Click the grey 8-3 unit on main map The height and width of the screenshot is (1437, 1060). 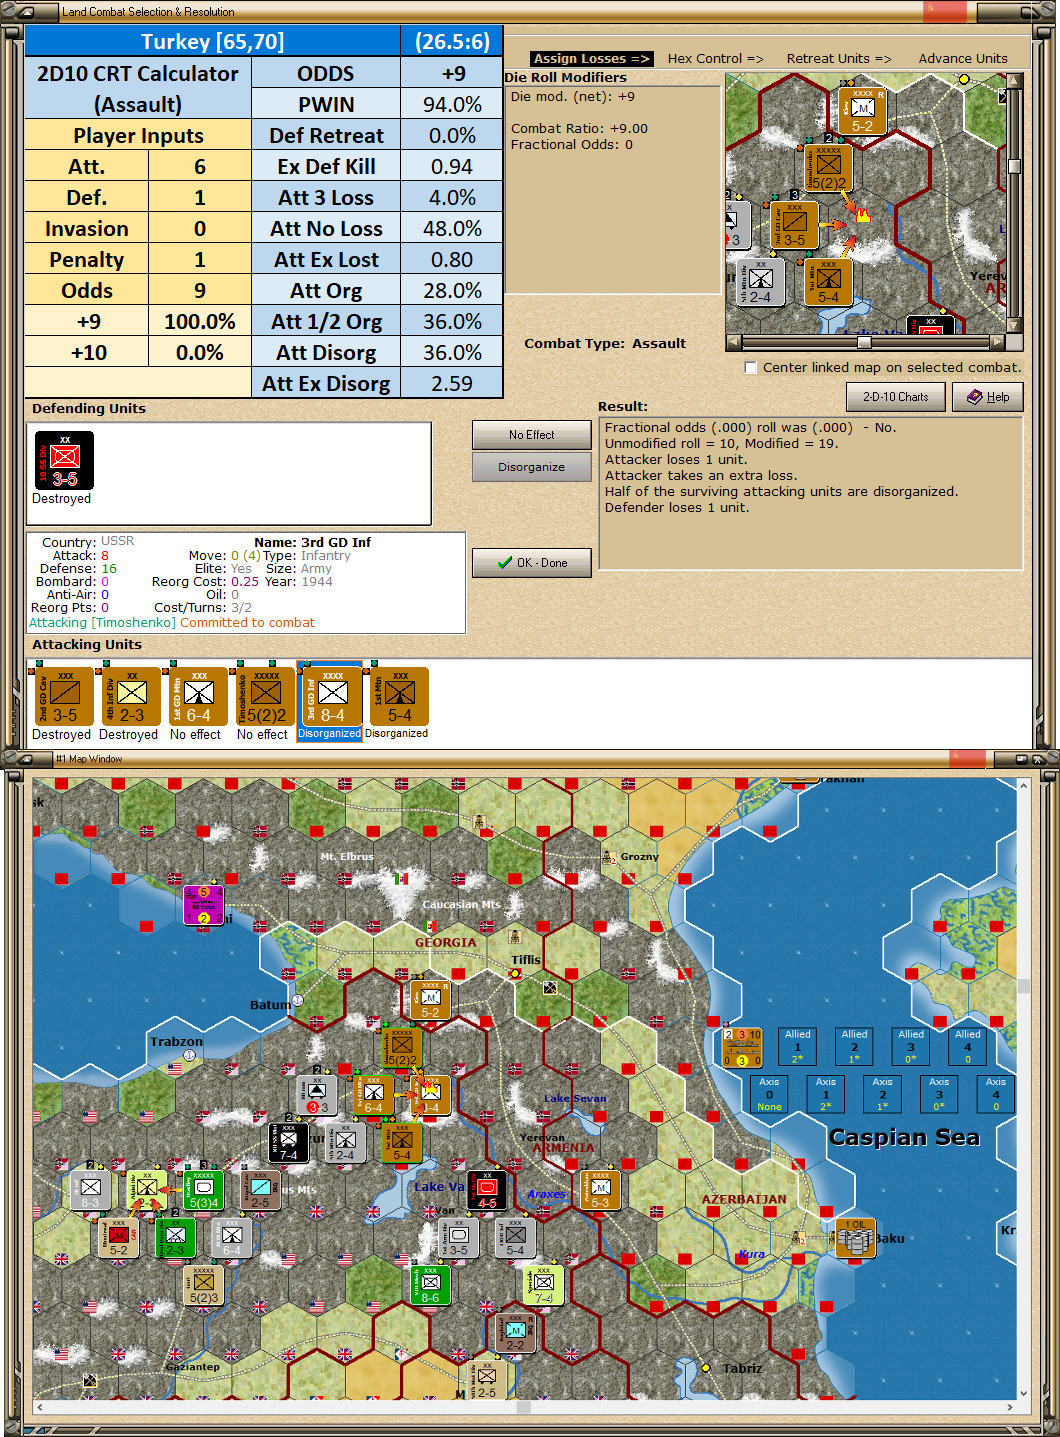90,1190
